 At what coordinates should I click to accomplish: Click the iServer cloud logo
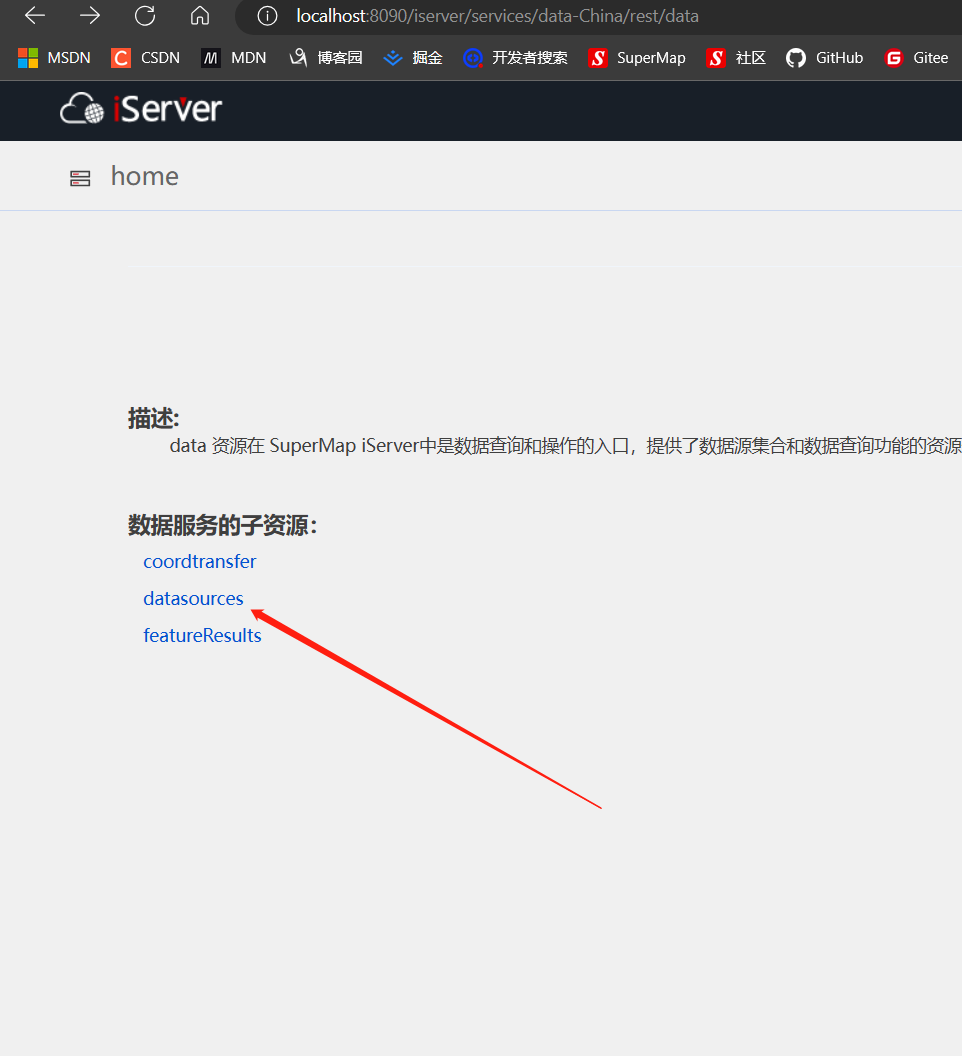click(x=141, y=108)
